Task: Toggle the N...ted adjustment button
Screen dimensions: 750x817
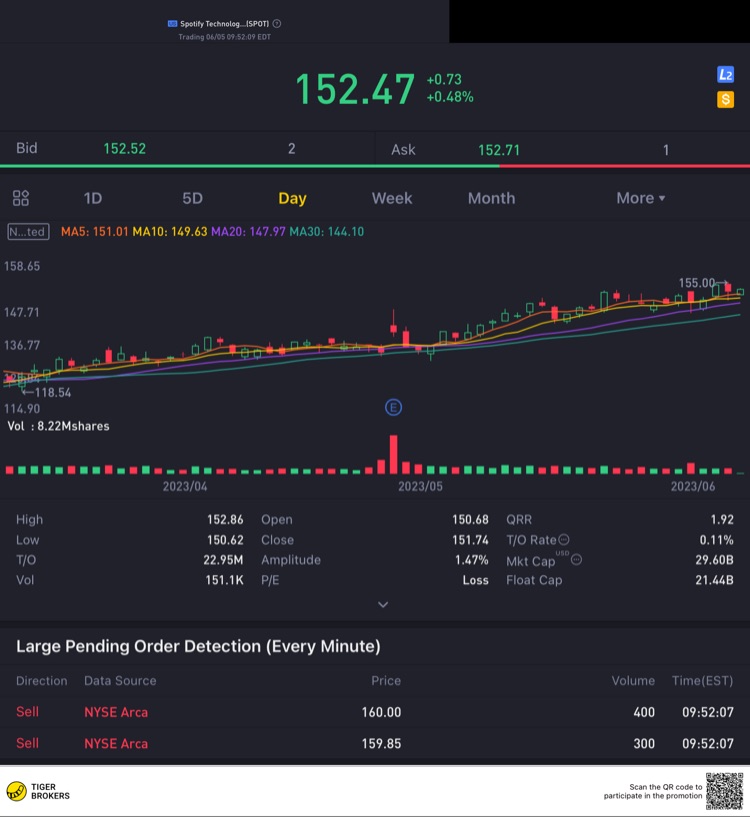Action: click(x=29, y=231)
